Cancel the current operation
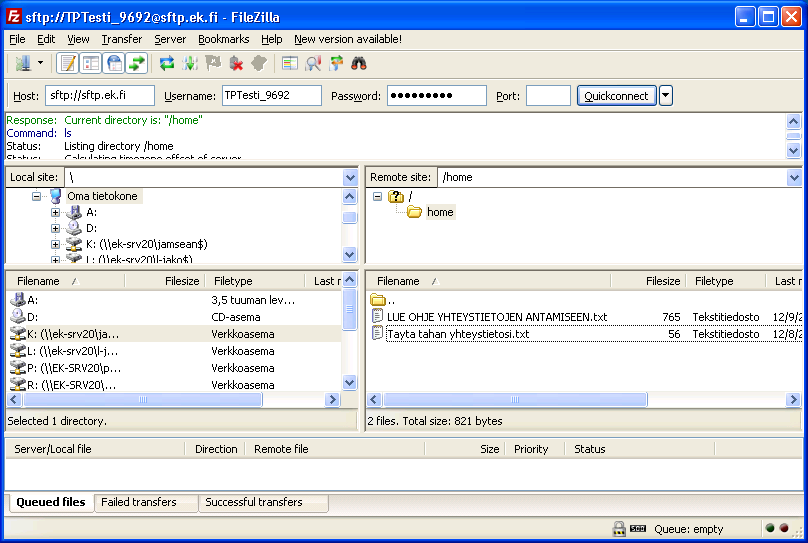The height and width of the screenshot is (543, 808). tap(213, 64)
